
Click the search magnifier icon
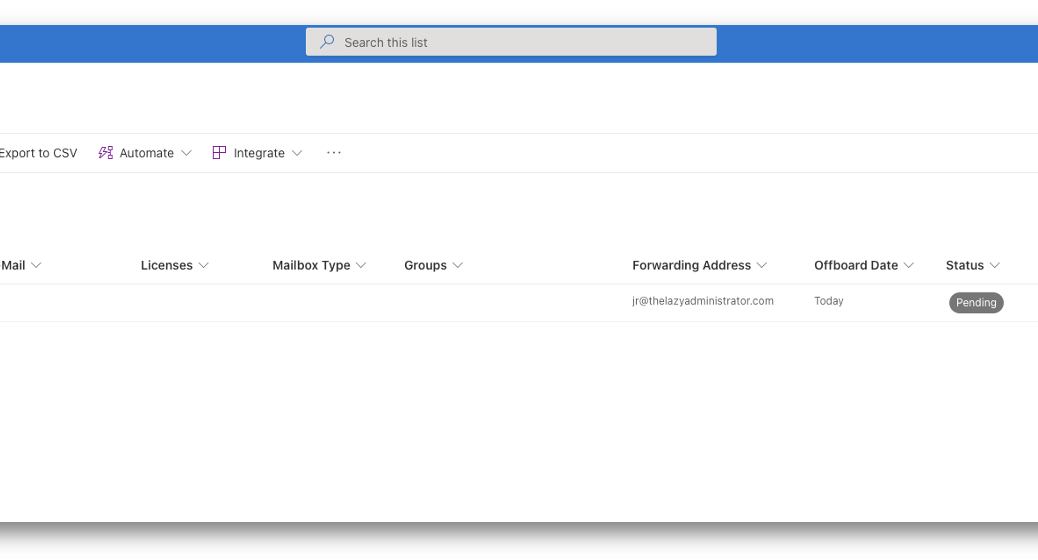click(x=327, y=42)
